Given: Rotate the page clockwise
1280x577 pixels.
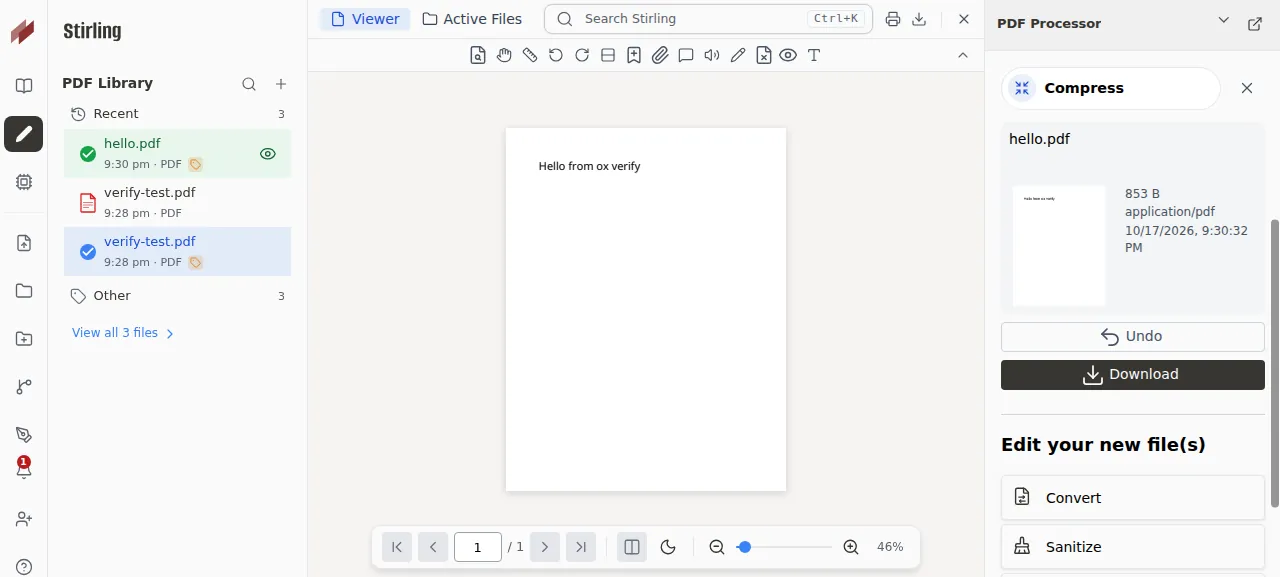Looking at the screenshot, I should tap(582, 55).
